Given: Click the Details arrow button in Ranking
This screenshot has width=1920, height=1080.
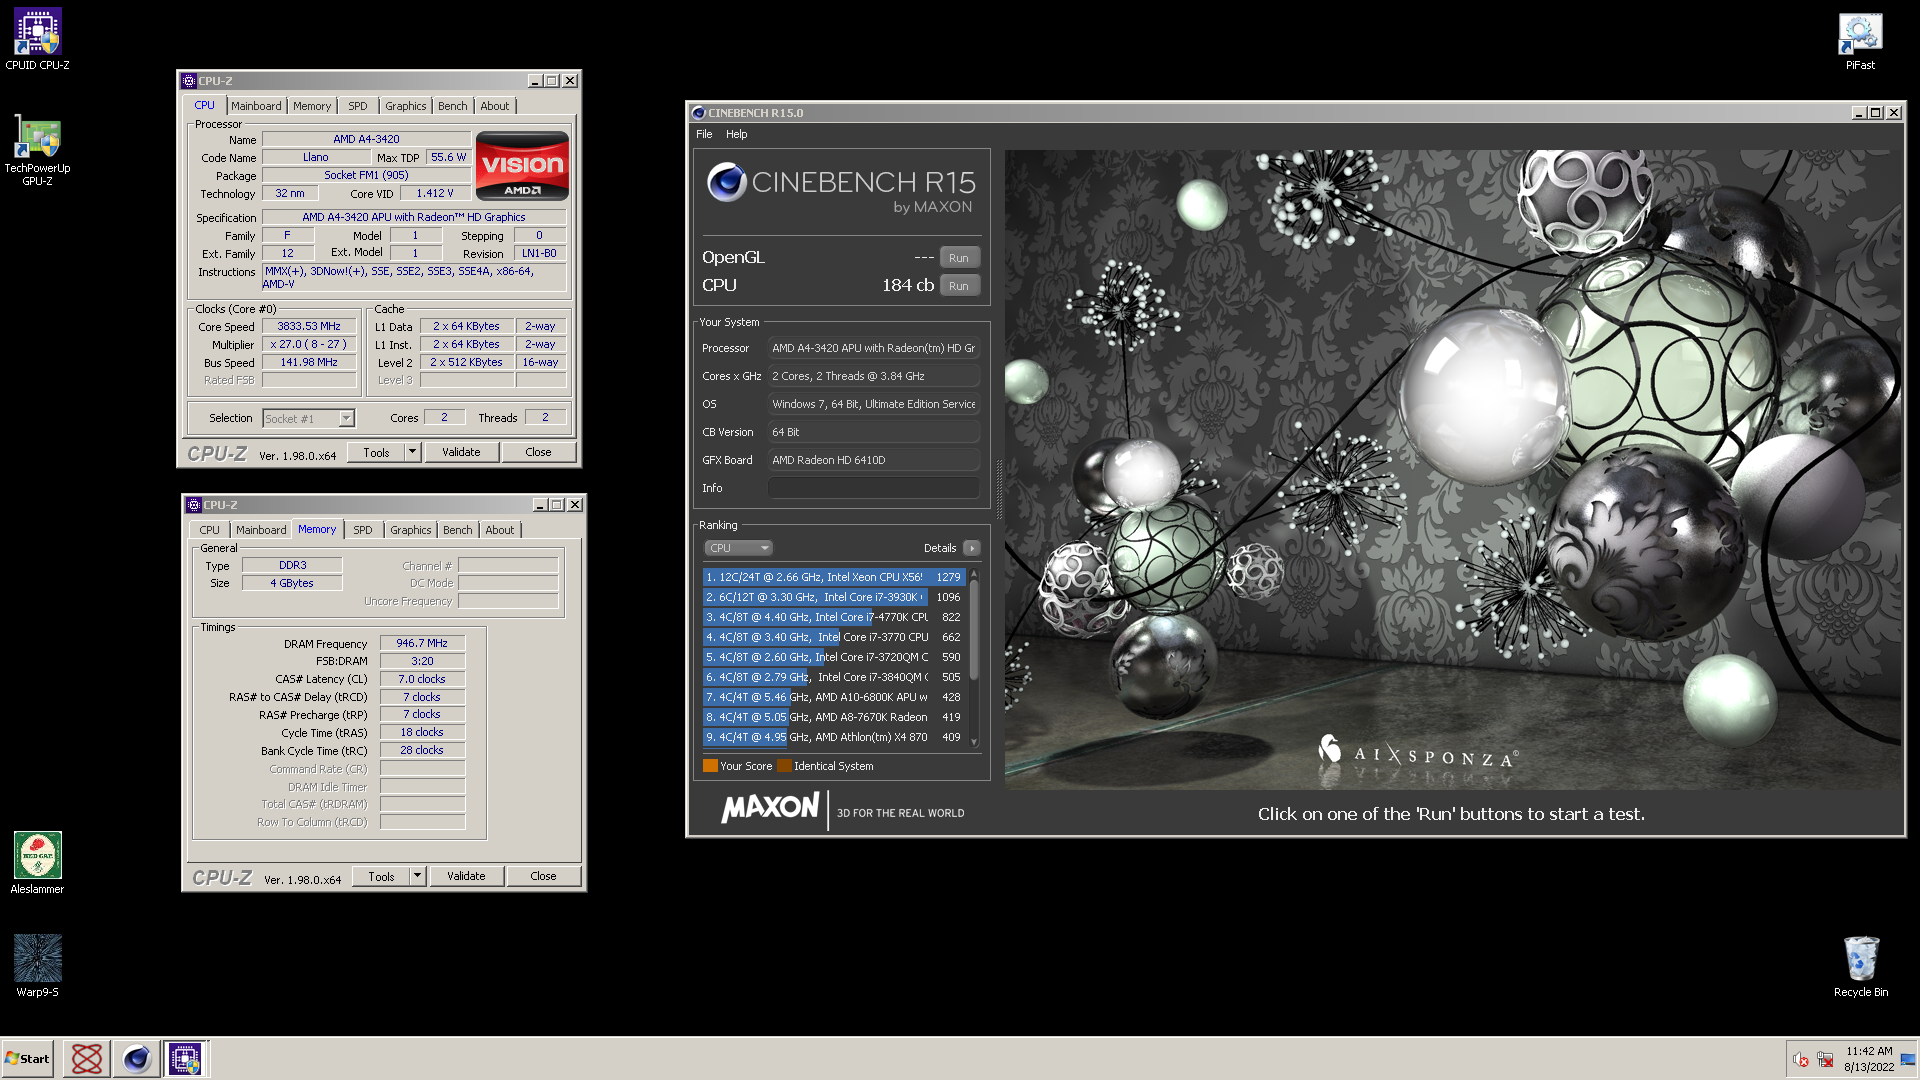Looking at the screenshot, I should coord(971,548).
